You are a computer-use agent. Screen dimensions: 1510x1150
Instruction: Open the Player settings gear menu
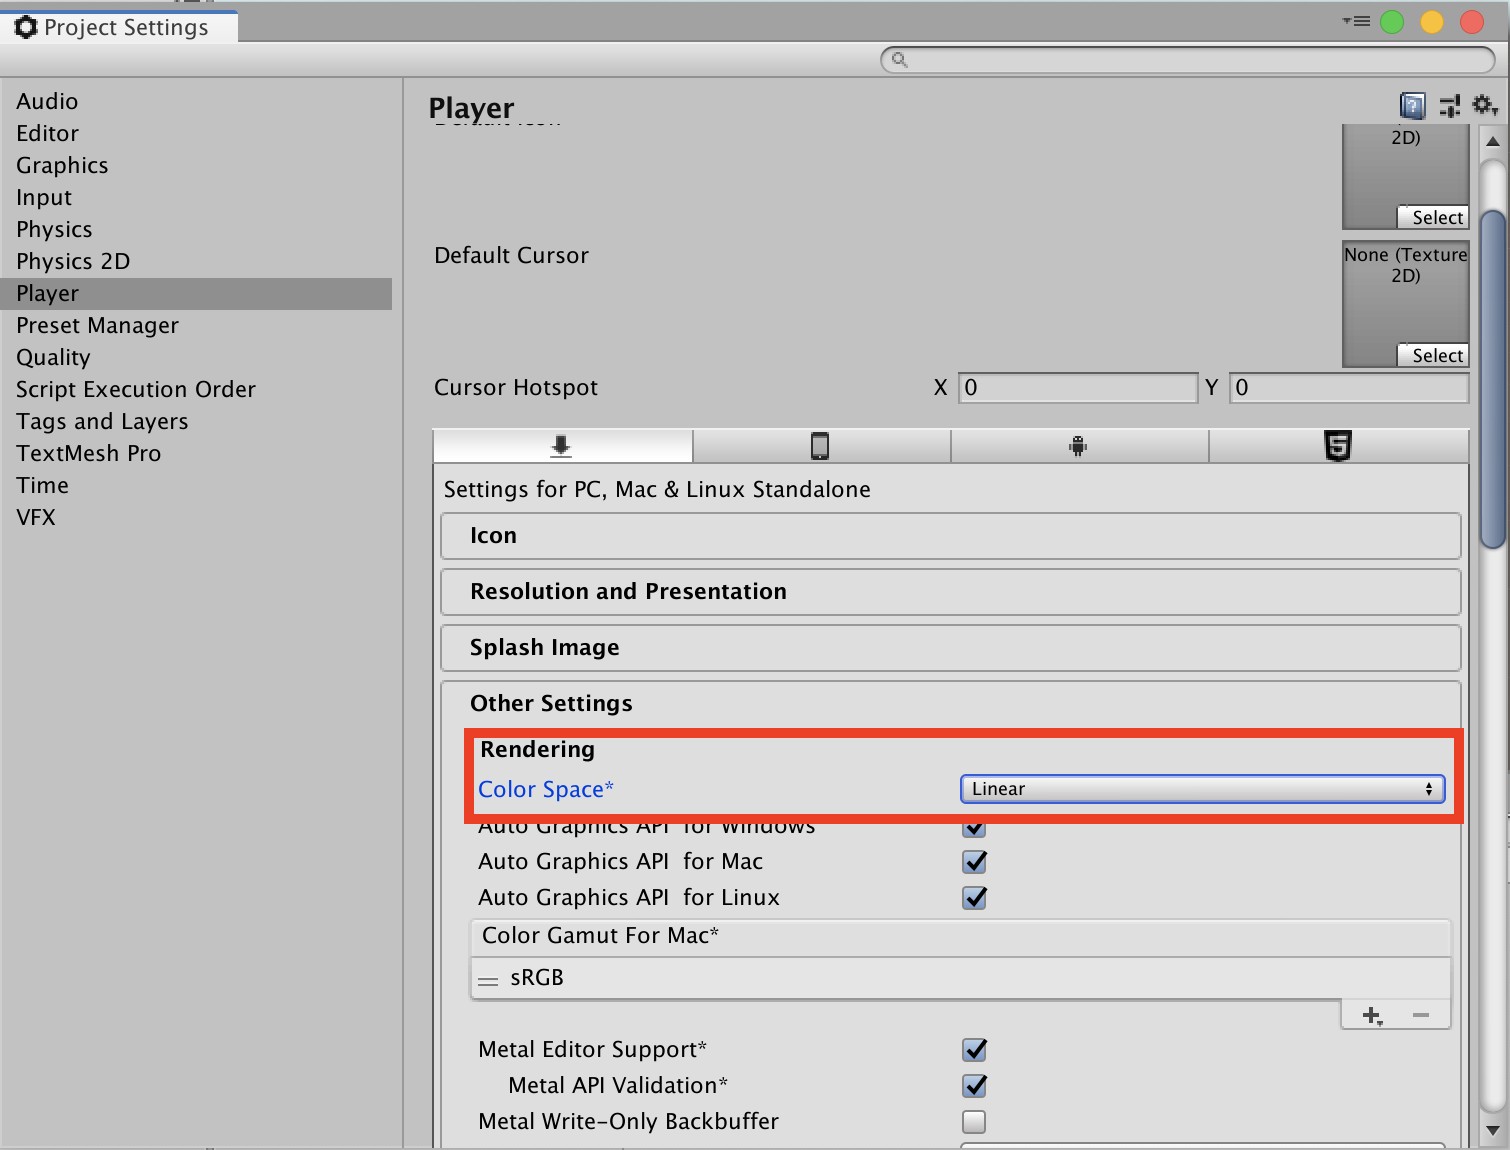point(1485,105)
